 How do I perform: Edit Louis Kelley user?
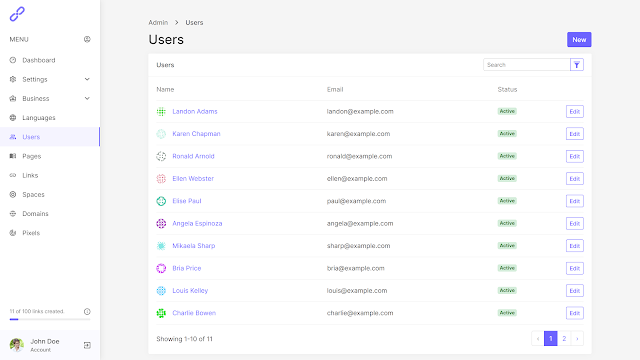[575, 291]
